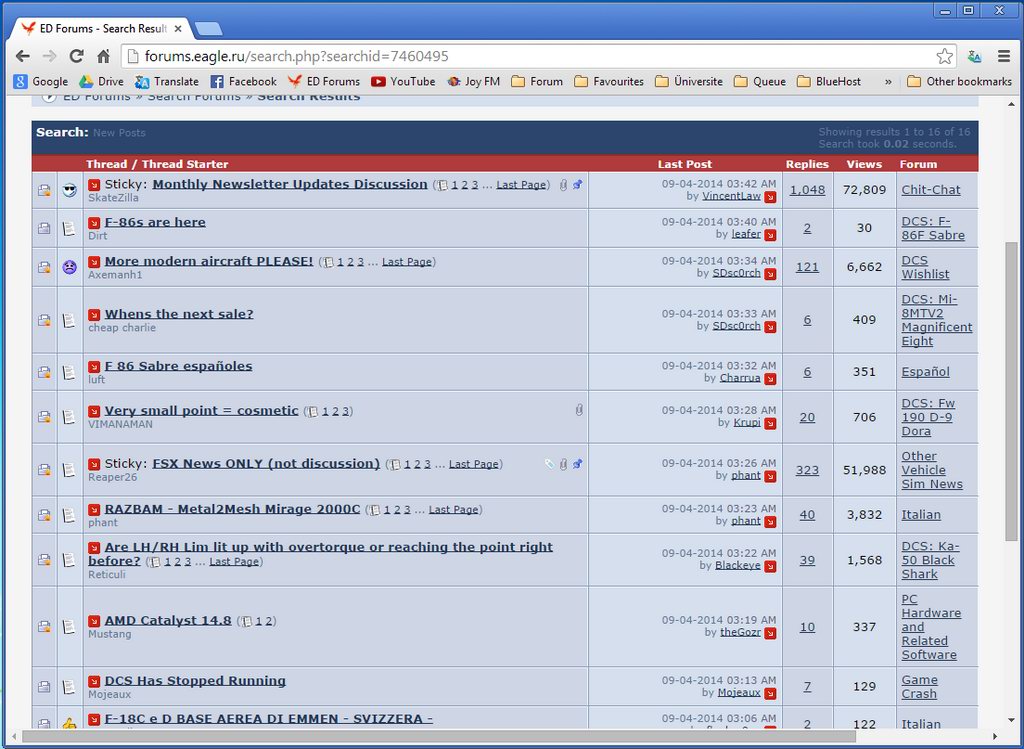Sort results by Views column header

coord(864,164)
